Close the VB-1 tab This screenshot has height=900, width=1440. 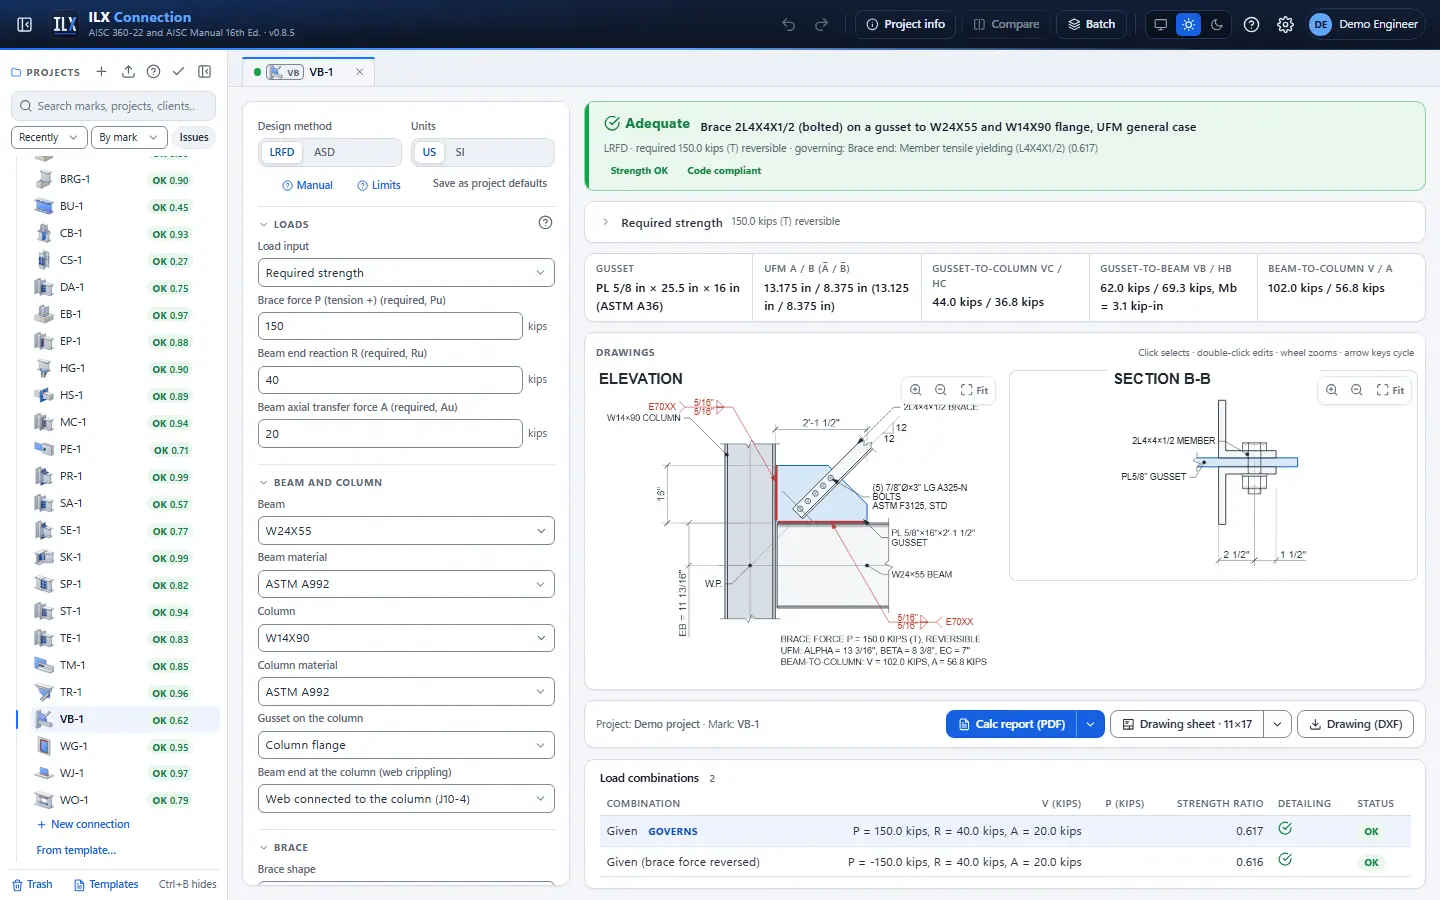360,72
